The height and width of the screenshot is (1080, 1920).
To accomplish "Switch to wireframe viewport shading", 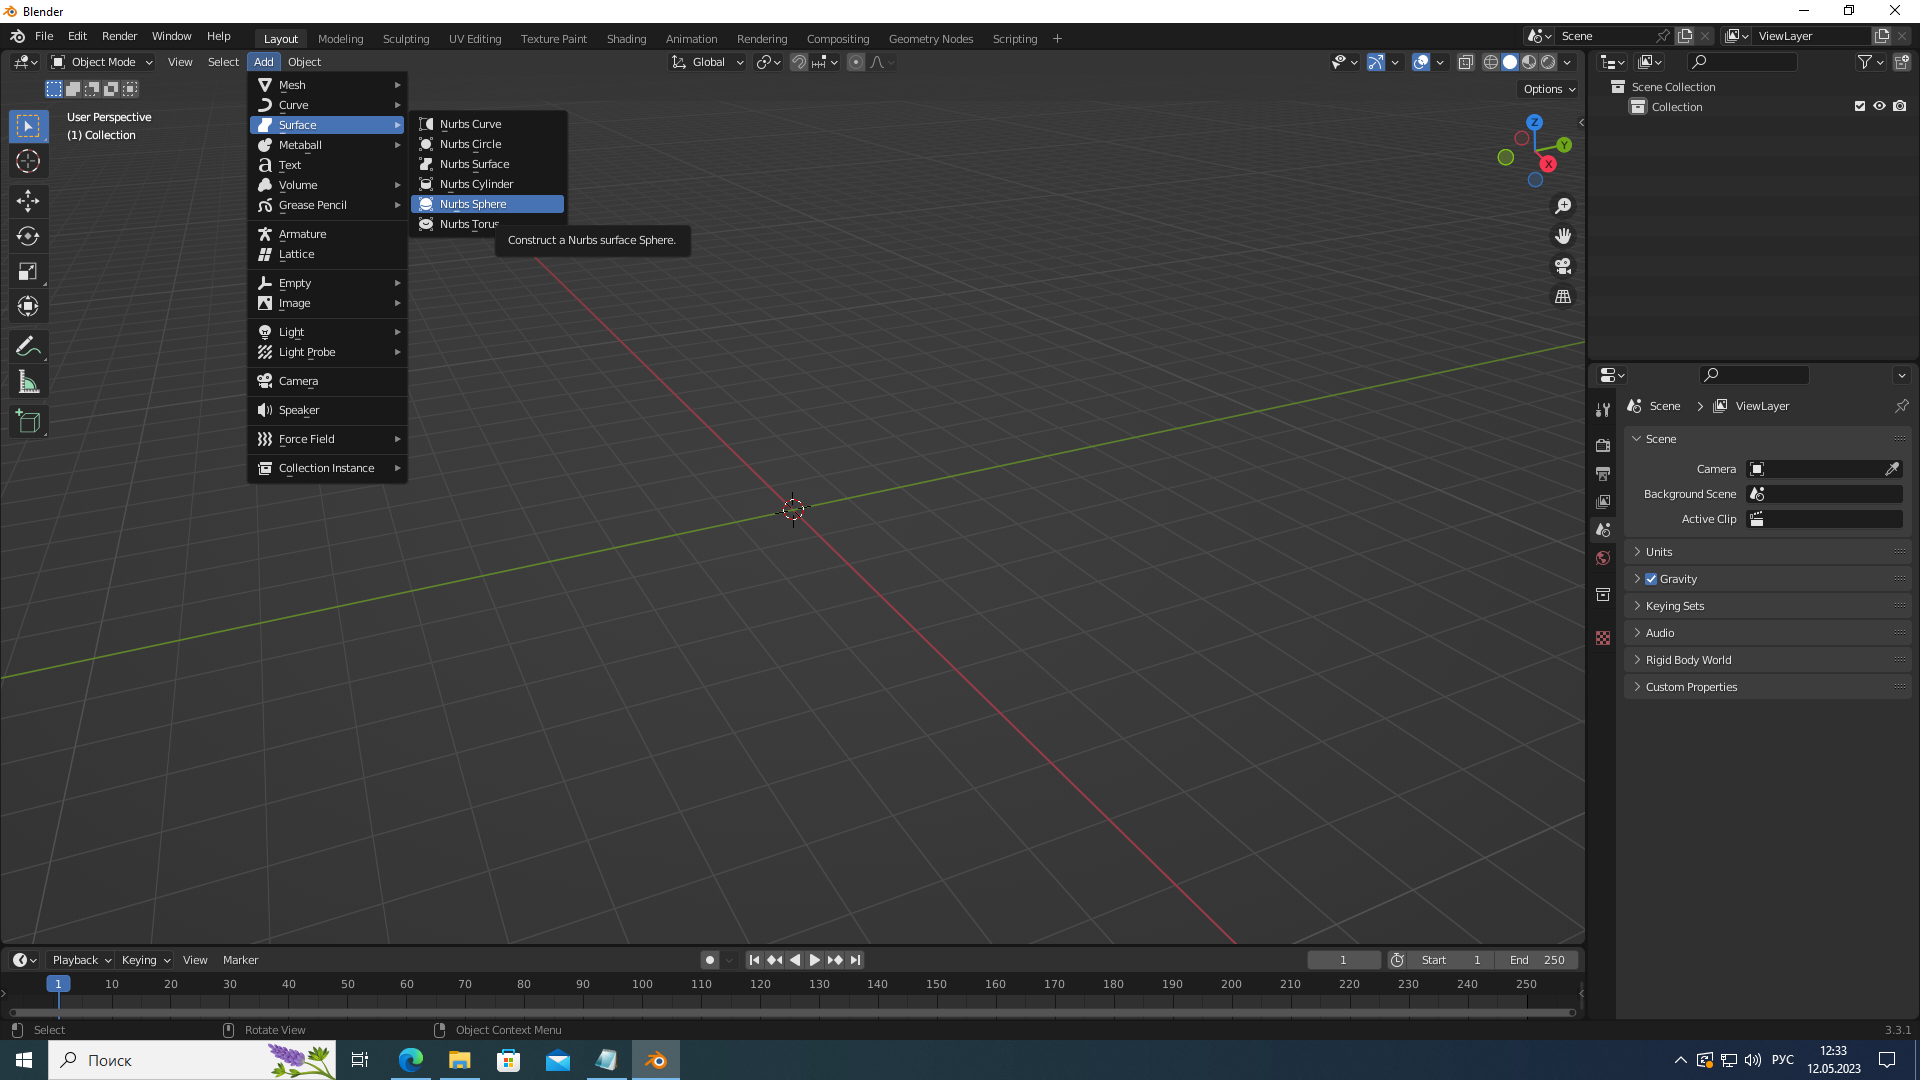I will coord(1490,62).
